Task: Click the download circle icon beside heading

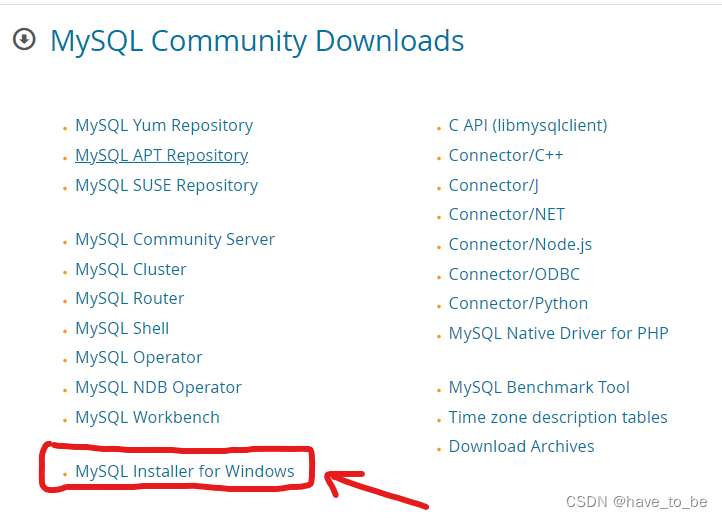Action: pos(24,39)
